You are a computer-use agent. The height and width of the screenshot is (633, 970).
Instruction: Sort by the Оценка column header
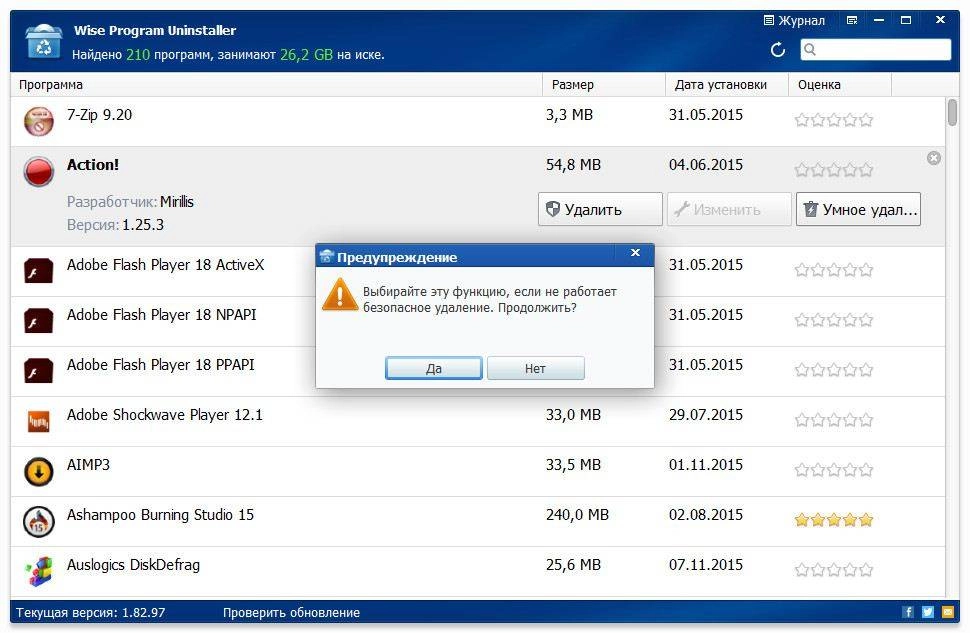pos(839,85)
